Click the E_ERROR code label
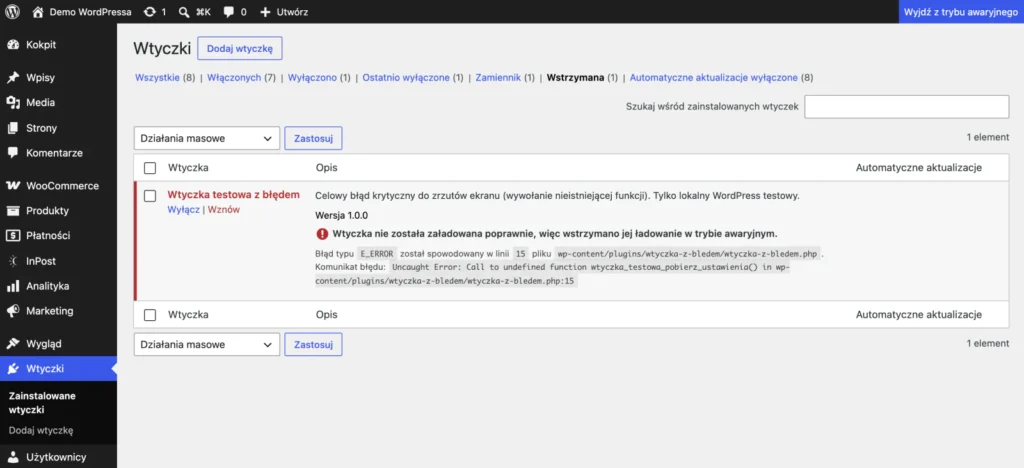This screenshot has width=1024, height=468. coord(377,253)
